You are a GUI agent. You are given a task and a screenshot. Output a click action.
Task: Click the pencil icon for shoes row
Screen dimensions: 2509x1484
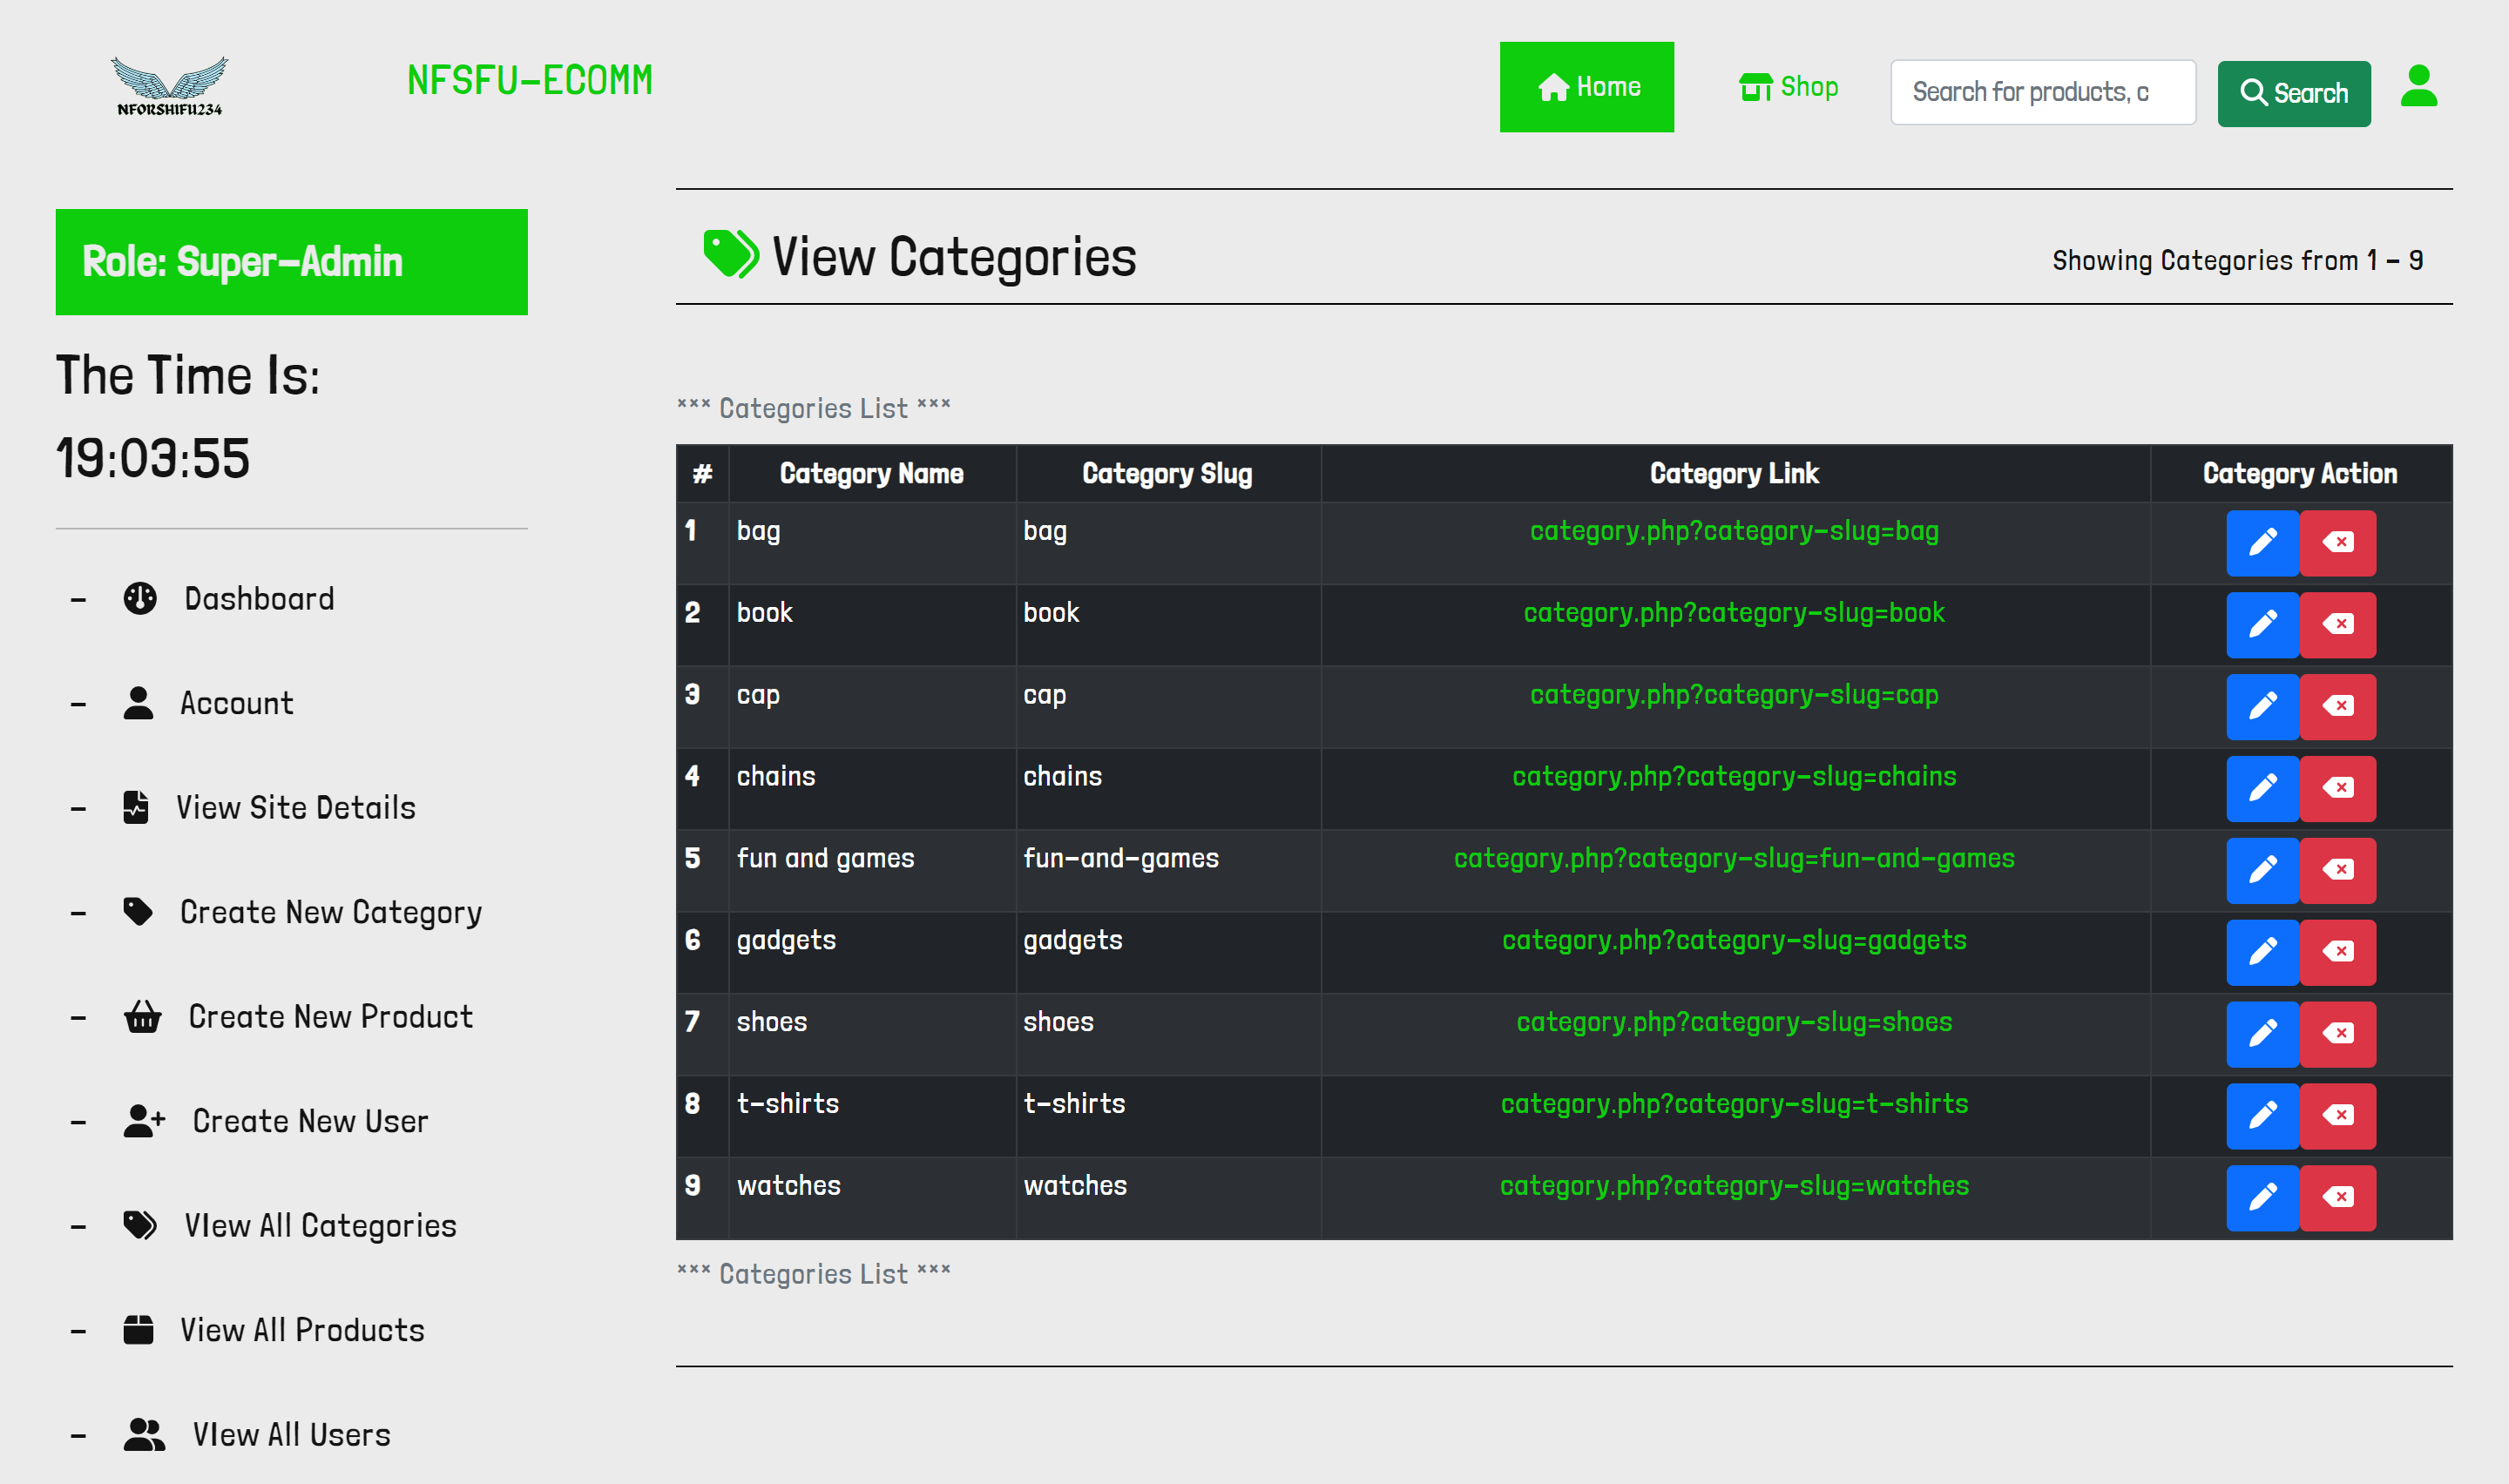coord(2262,1034)
